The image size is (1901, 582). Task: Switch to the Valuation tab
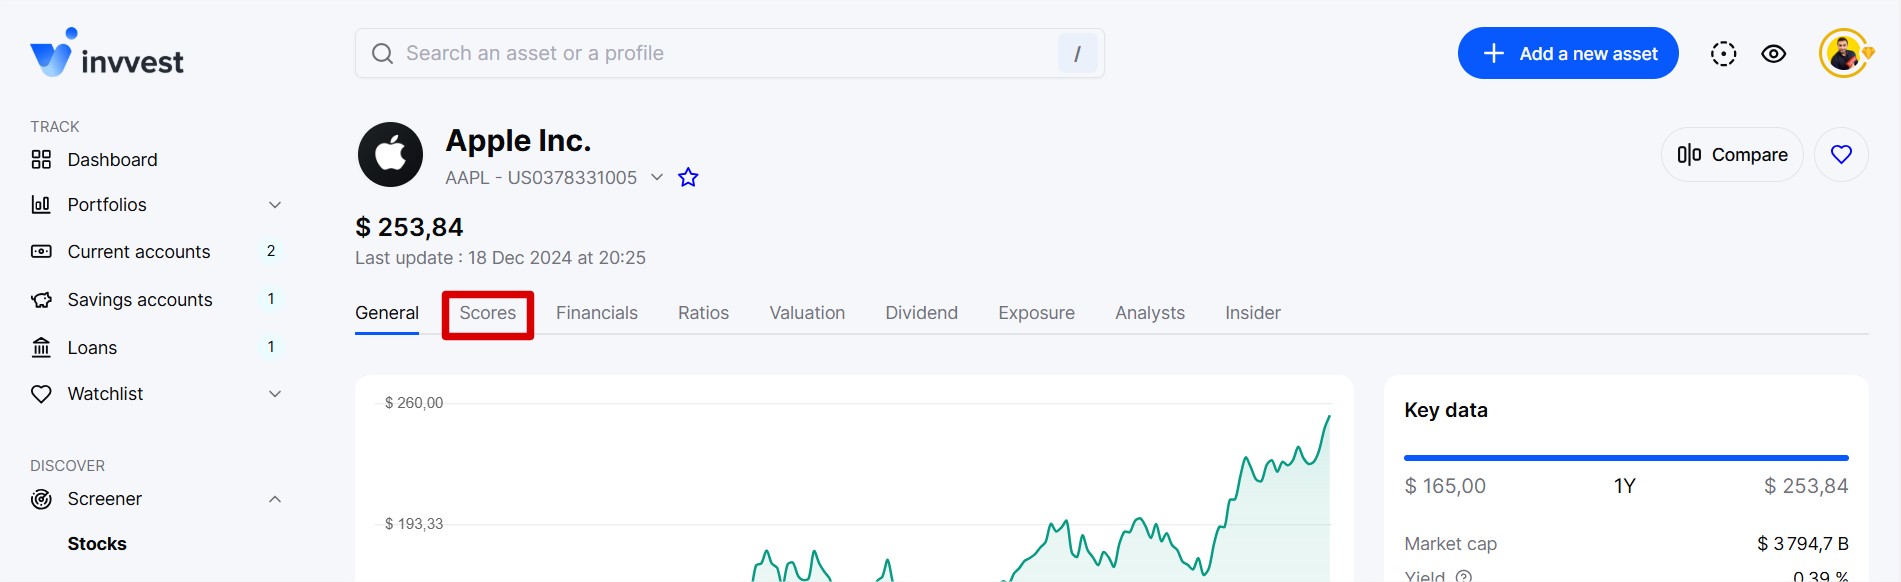pyautogui.click(x=807, y=313)
